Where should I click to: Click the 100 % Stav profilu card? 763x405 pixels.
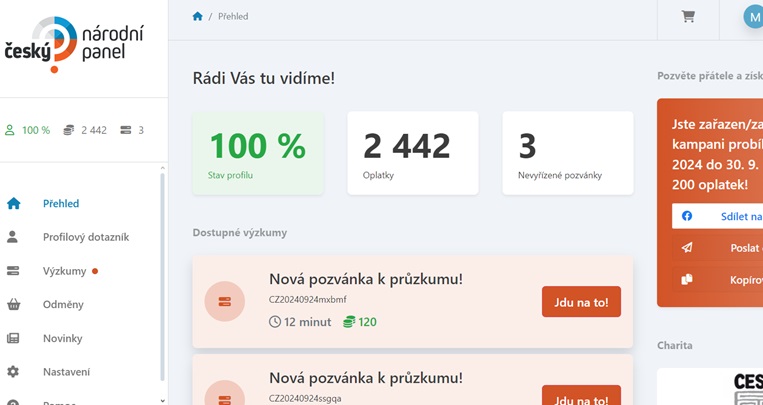(258, 153)
